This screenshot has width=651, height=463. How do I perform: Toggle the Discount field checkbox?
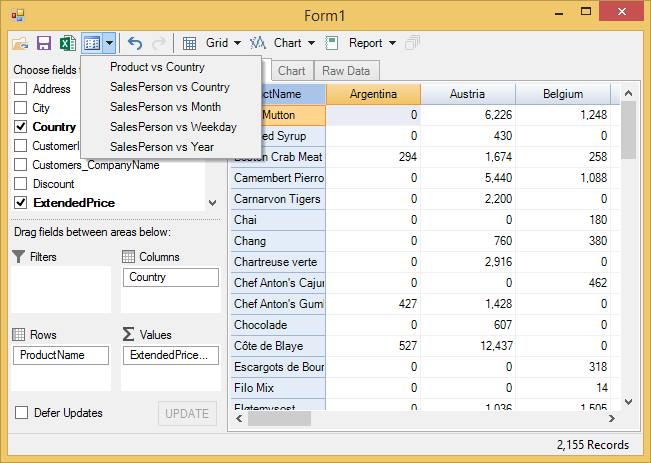(x=20, y=184)
